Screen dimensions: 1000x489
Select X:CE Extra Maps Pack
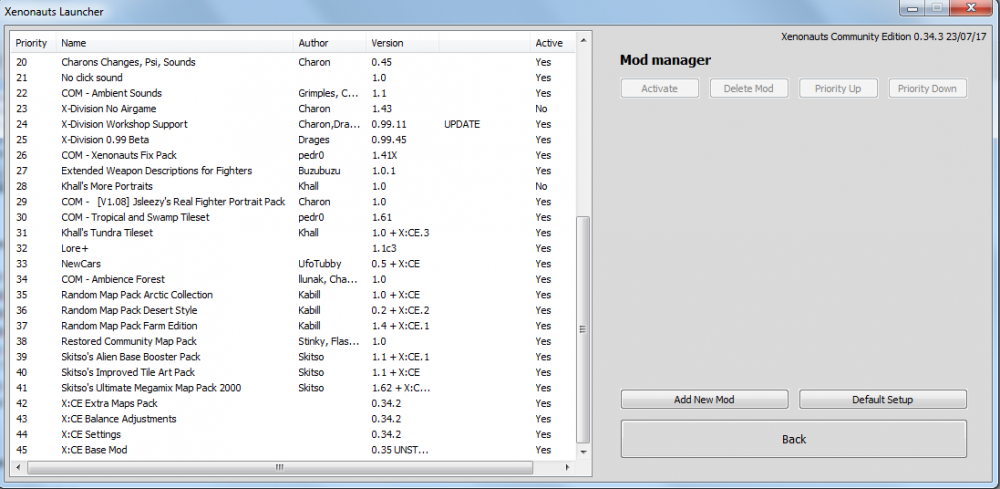pos(293,404)
